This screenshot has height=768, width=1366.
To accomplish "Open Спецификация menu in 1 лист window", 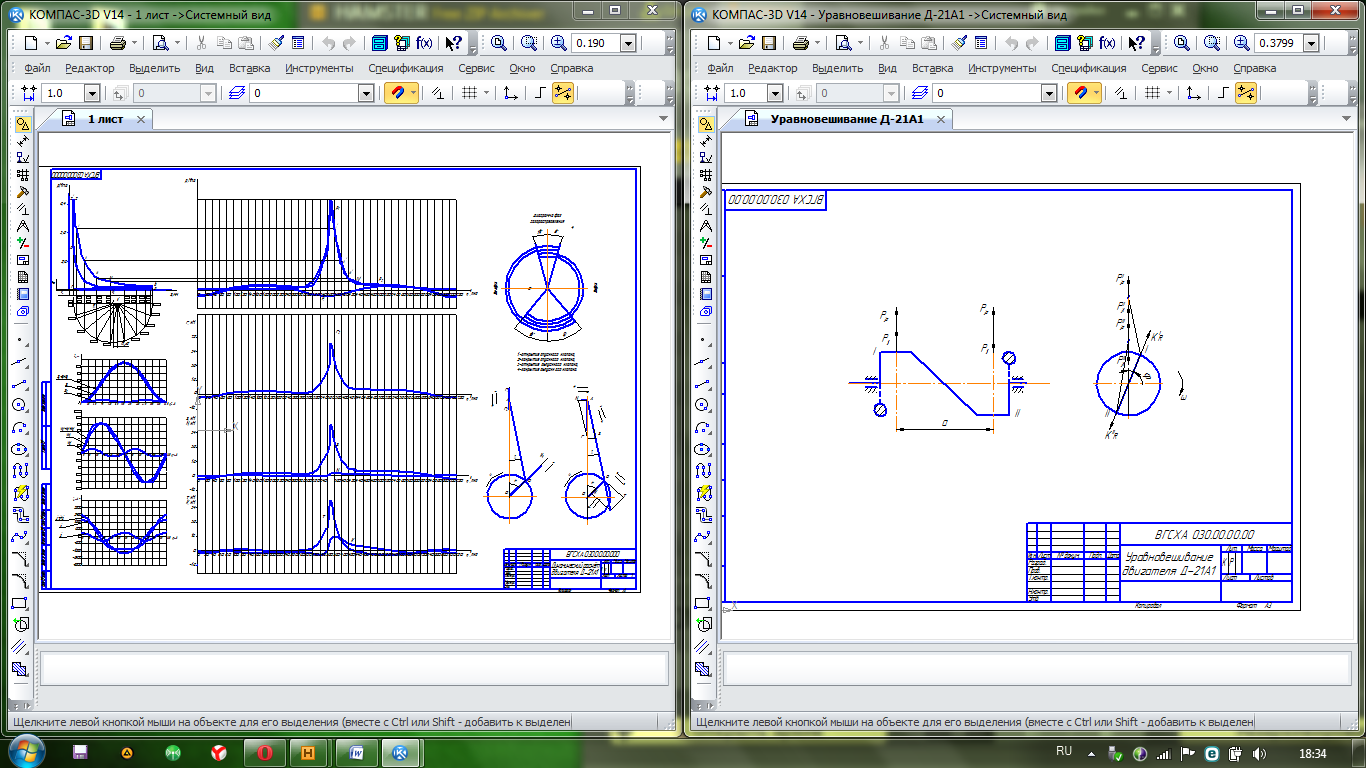I will point(405,68).
